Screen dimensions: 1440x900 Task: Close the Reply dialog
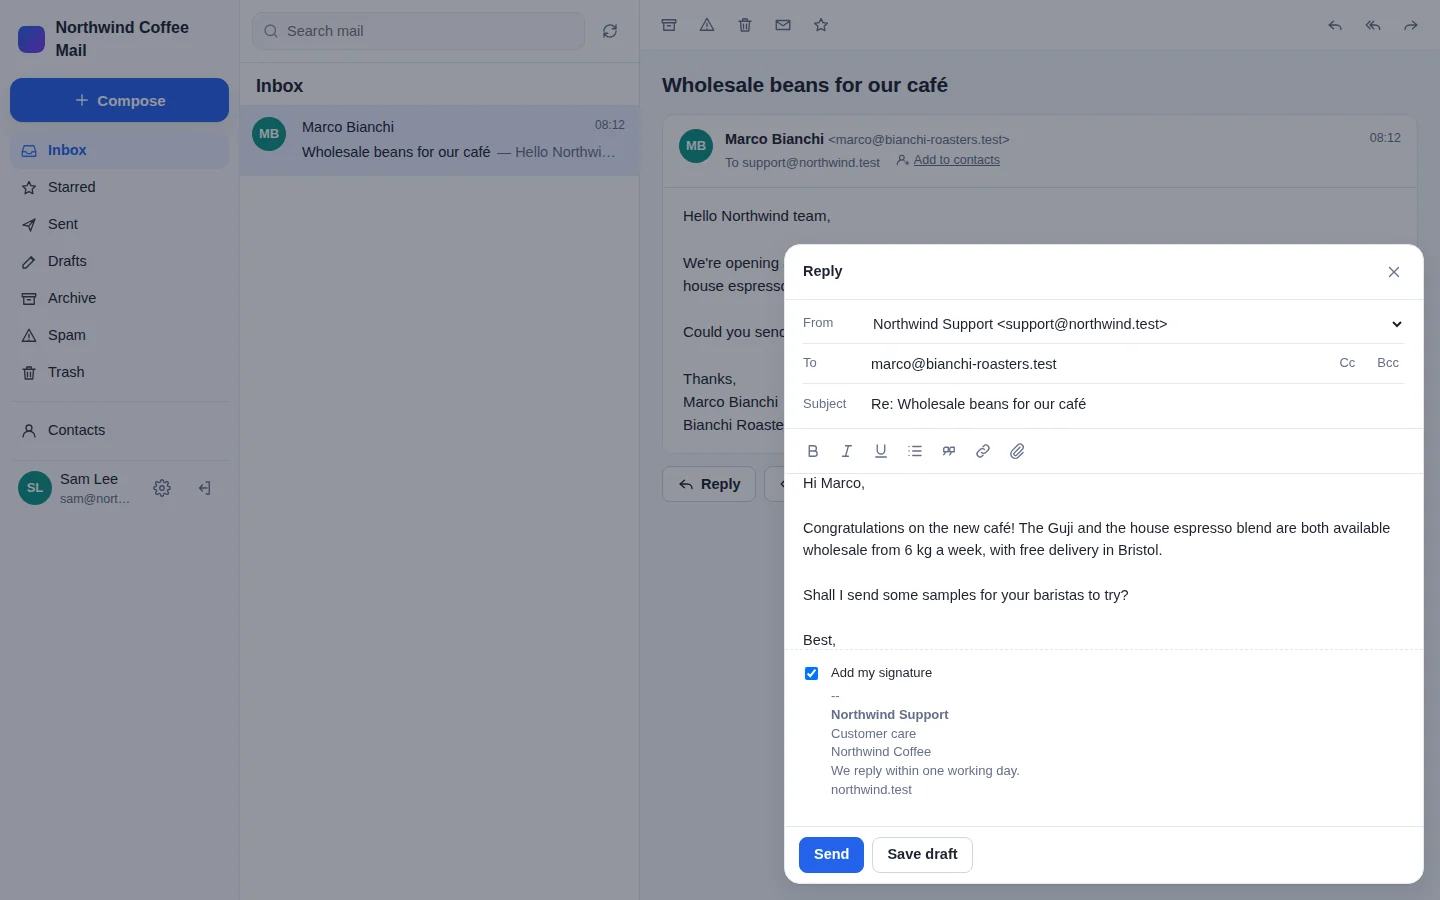[x=1394, y=272]
